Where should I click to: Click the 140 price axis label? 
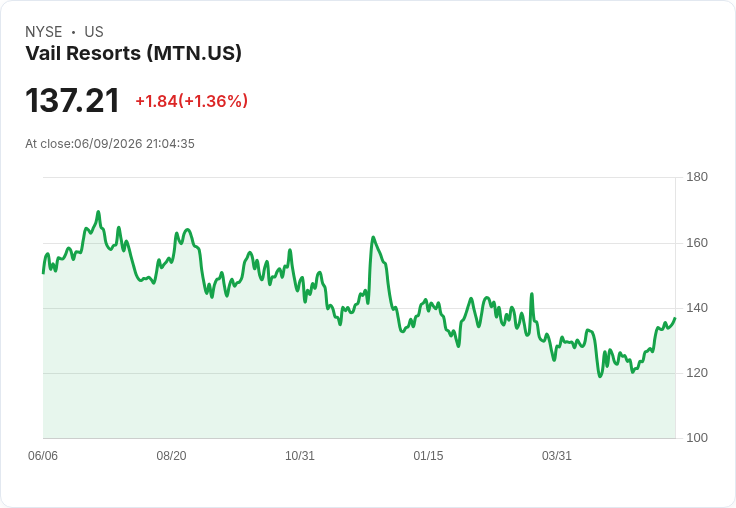click(x=697, y=308)
